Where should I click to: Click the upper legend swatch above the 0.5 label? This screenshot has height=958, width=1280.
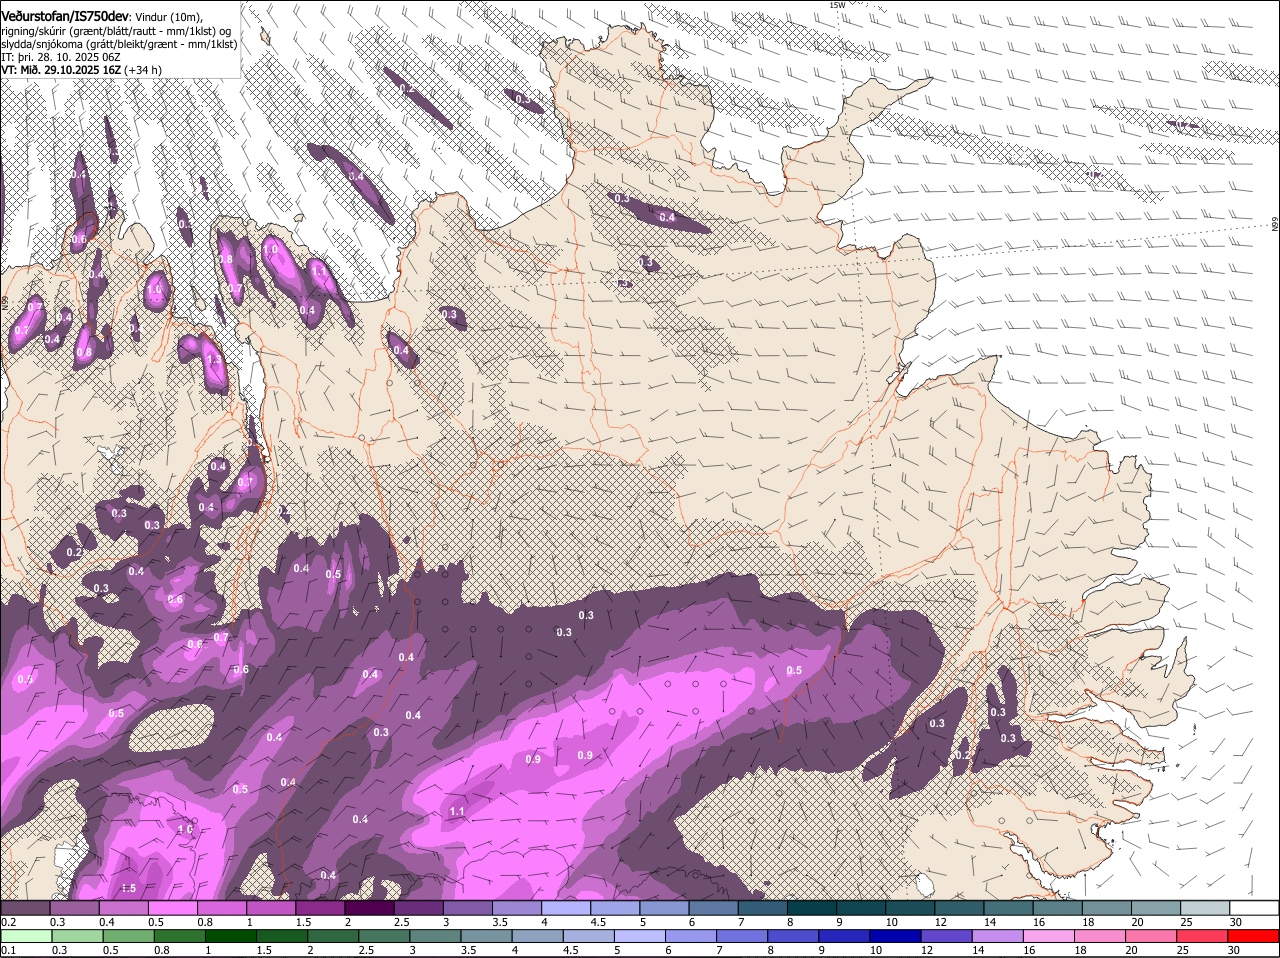pos(172,908)
